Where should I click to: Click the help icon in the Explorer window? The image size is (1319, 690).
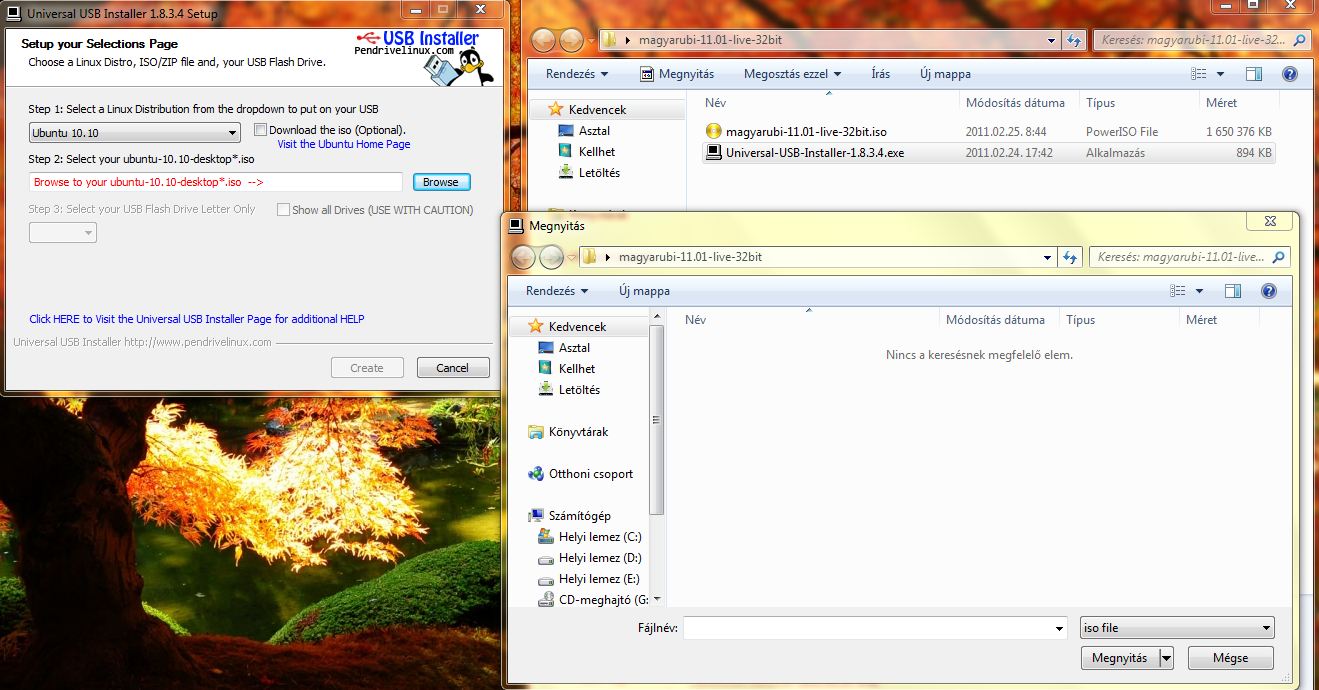coord(1290,74)
